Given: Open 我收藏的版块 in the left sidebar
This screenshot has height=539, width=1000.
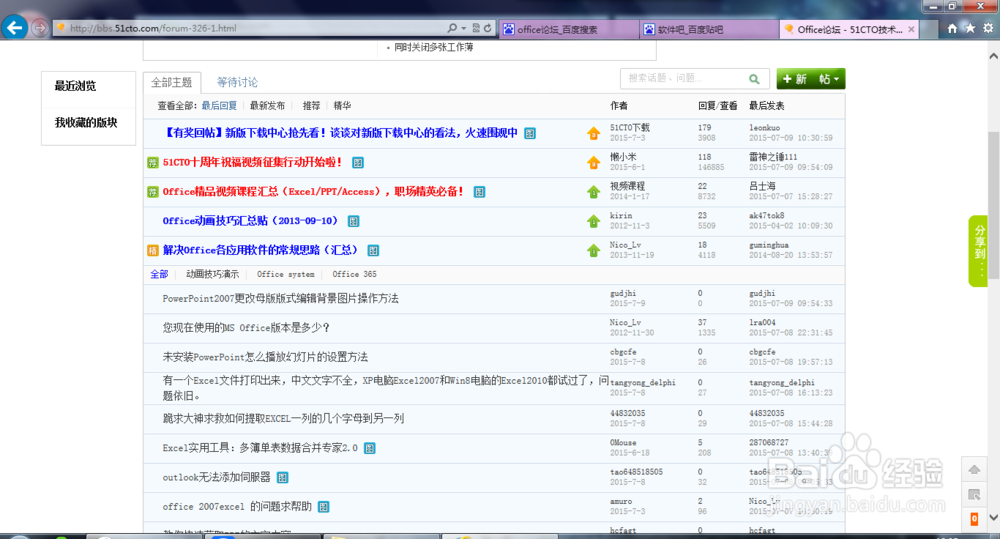Looking at the screenshot, I should coord(86,122).
